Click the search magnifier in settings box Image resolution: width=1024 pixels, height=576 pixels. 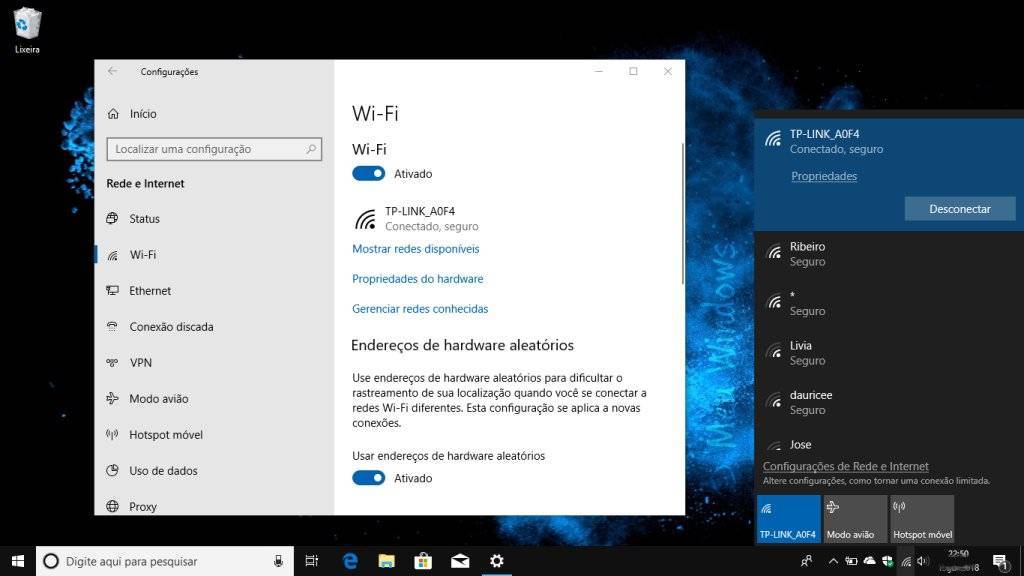[311, 149]
